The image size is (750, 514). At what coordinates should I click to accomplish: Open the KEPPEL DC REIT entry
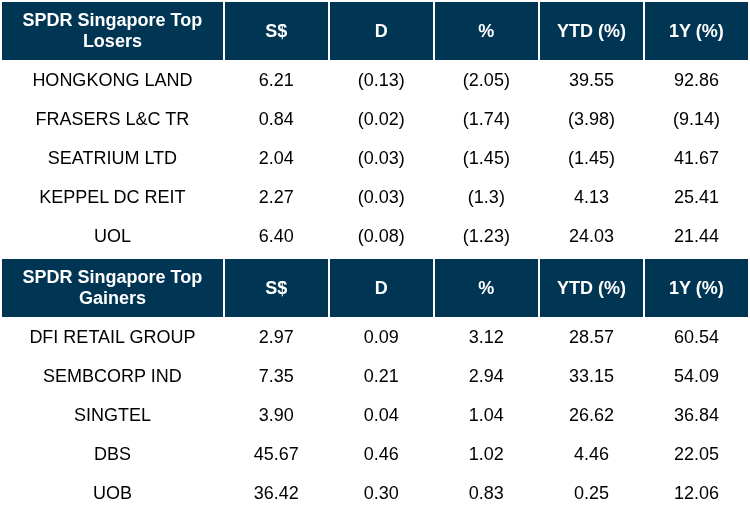click(112, 197)
